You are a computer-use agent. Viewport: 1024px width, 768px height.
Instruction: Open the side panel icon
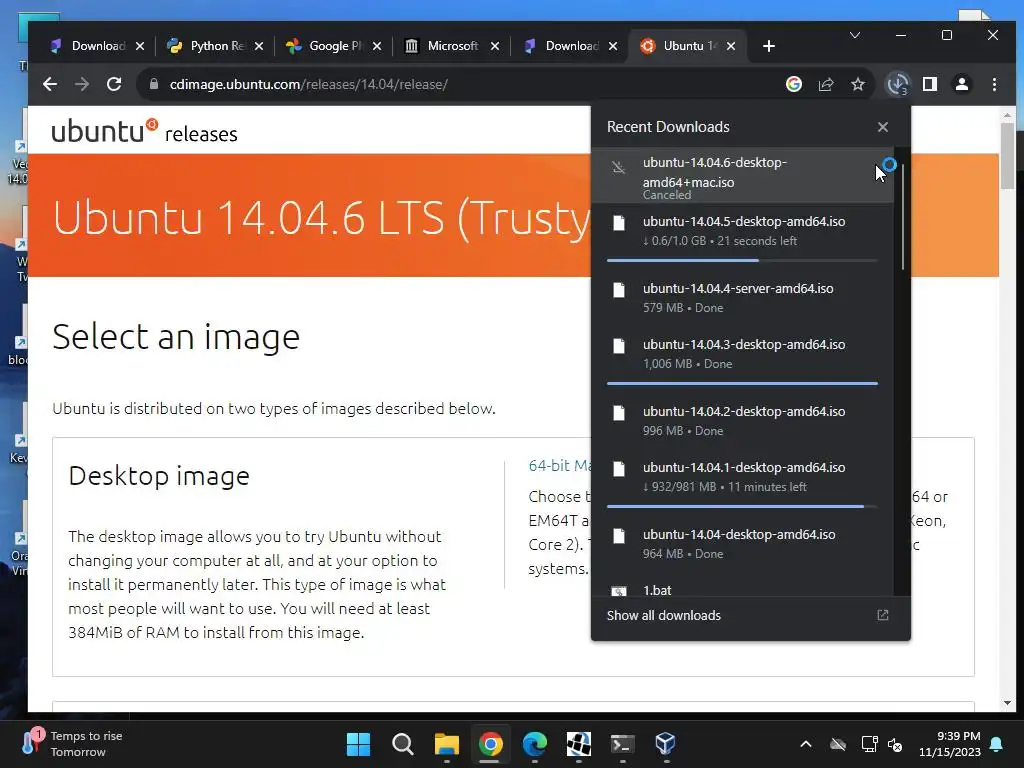coord(930,84)
